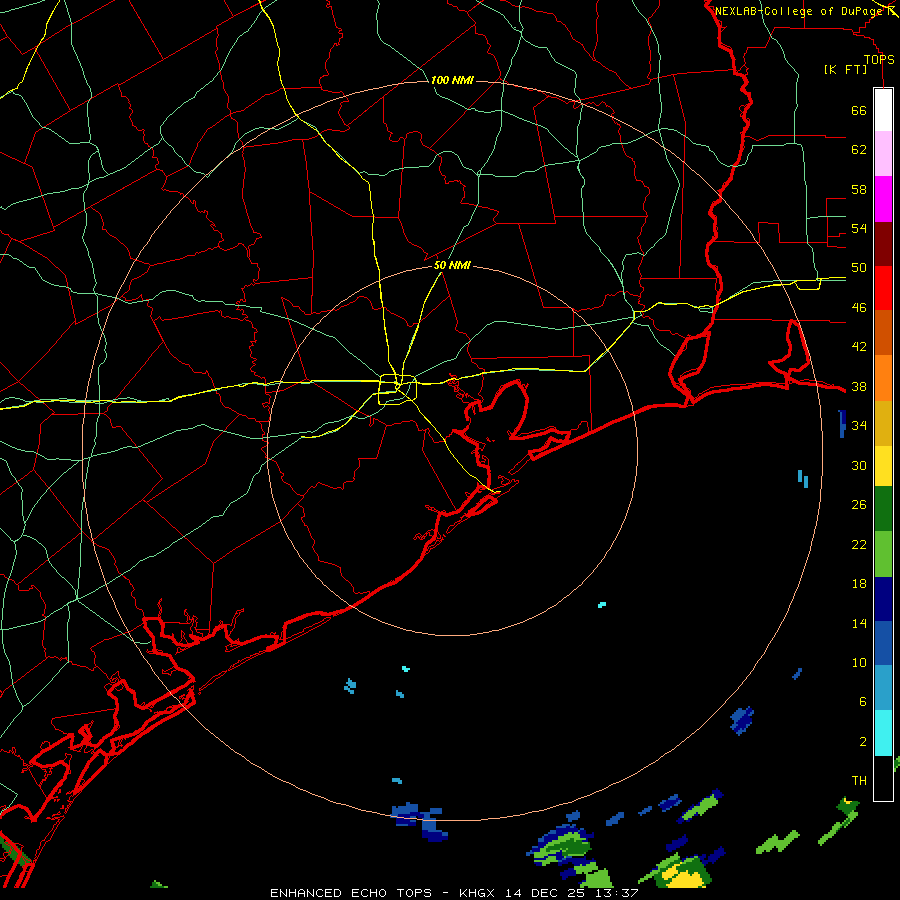Click the "42" legend value
Screen dimensions: 900x900
(x=859, y=347)
